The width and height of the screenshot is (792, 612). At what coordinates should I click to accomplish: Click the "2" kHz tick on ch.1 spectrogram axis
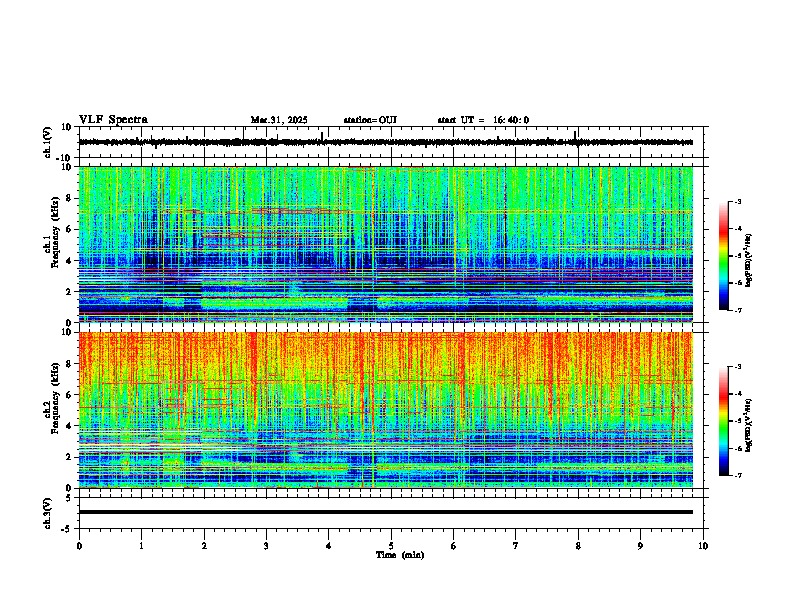[69, 291]
